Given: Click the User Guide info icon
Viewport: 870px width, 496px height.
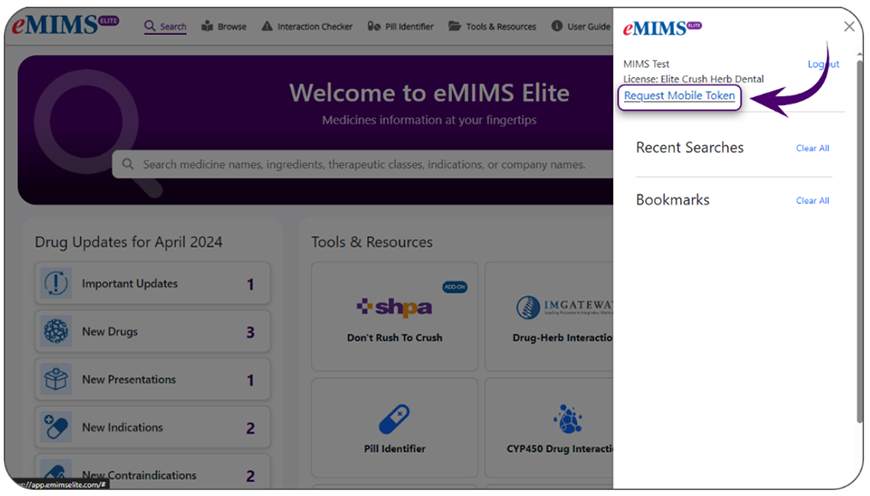Looking at the screenshot, I should click(x=557, y=26).
